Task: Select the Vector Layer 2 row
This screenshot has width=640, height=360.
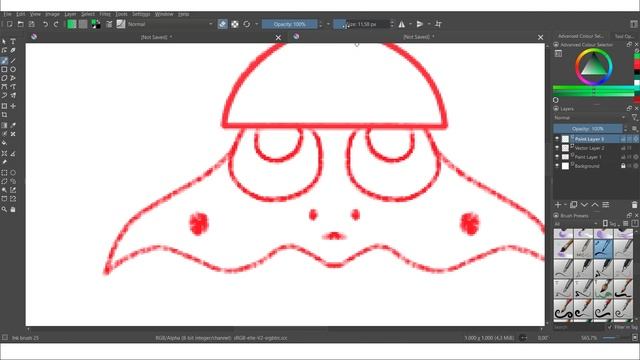Action: 596,148
